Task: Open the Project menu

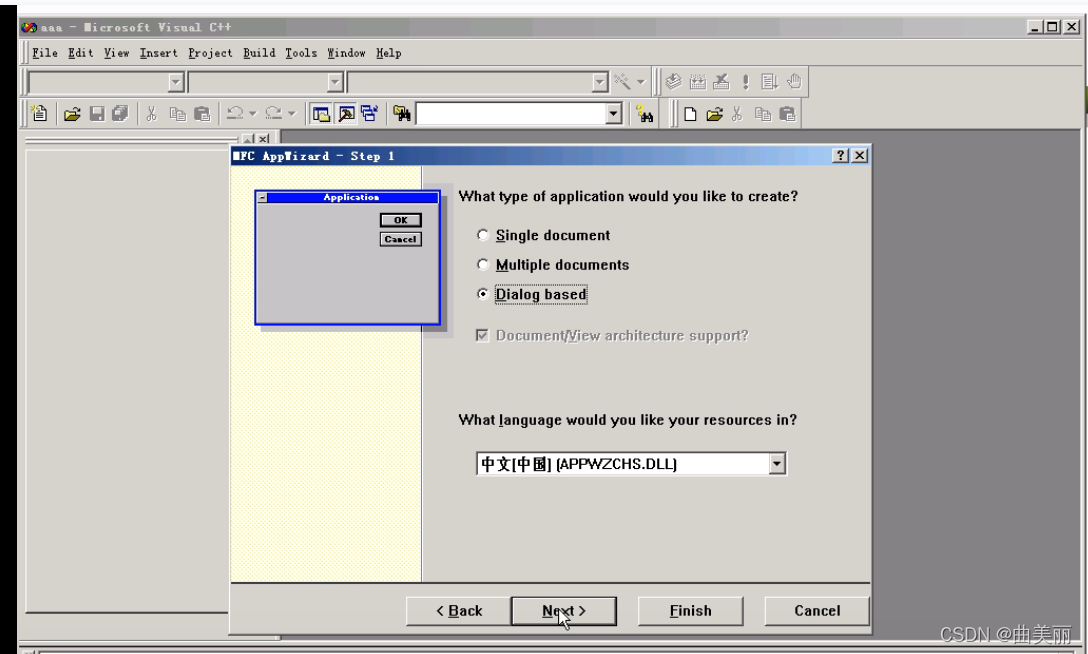Action: click(210, 53)
